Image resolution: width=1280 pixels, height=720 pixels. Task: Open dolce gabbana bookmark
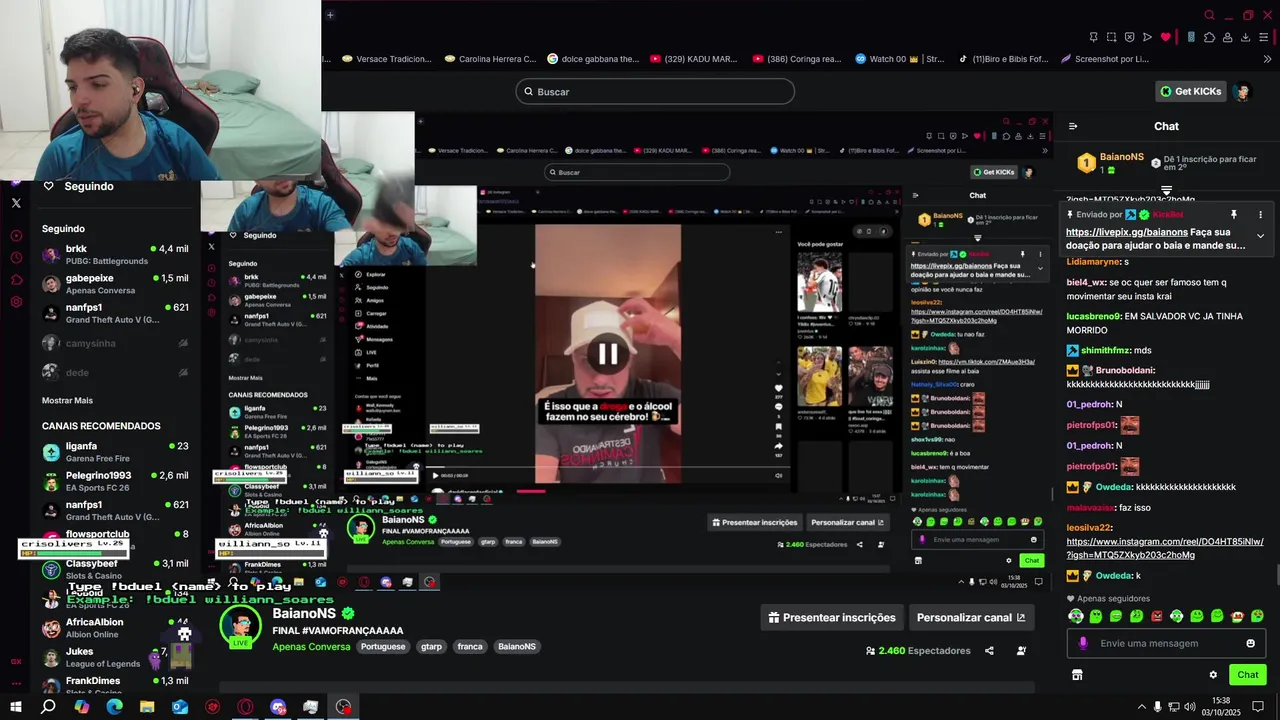(x=593, y=59)
